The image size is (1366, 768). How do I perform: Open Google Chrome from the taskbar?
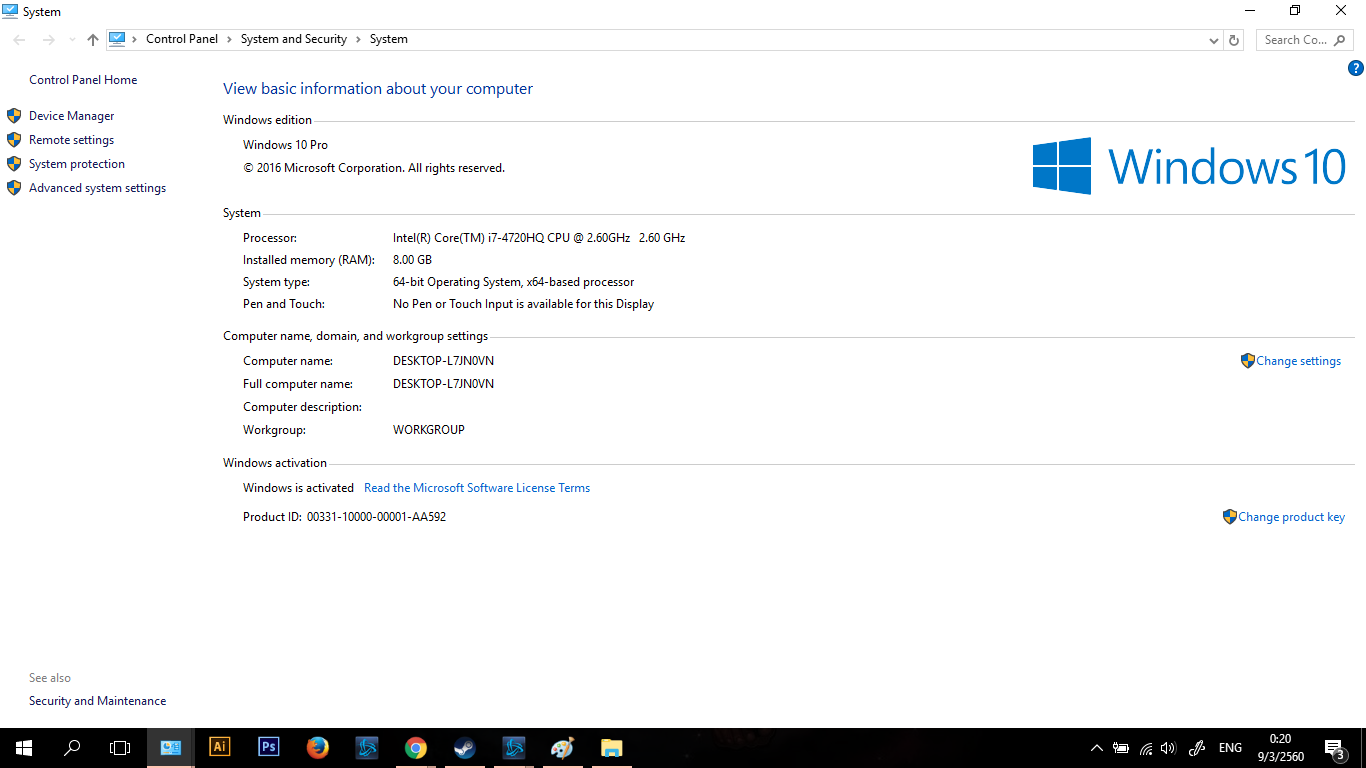click(416, 747)
